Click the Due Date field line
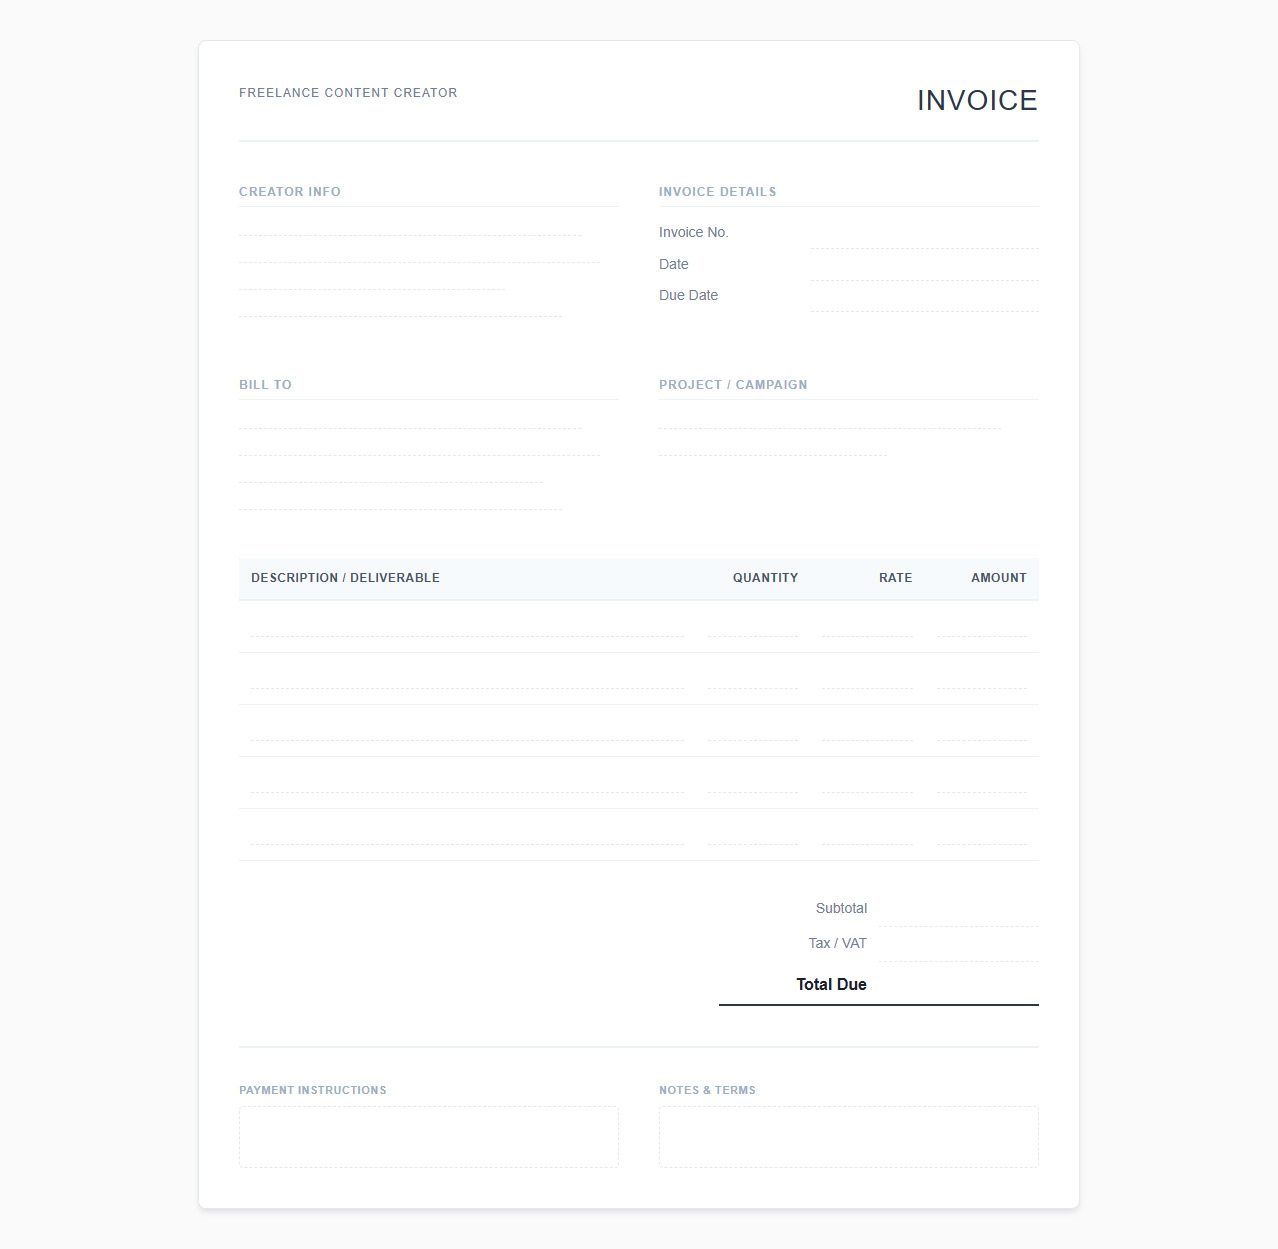Image resolution: width=1278 pixels, height=1249 pixels. [x=925, y=298]
